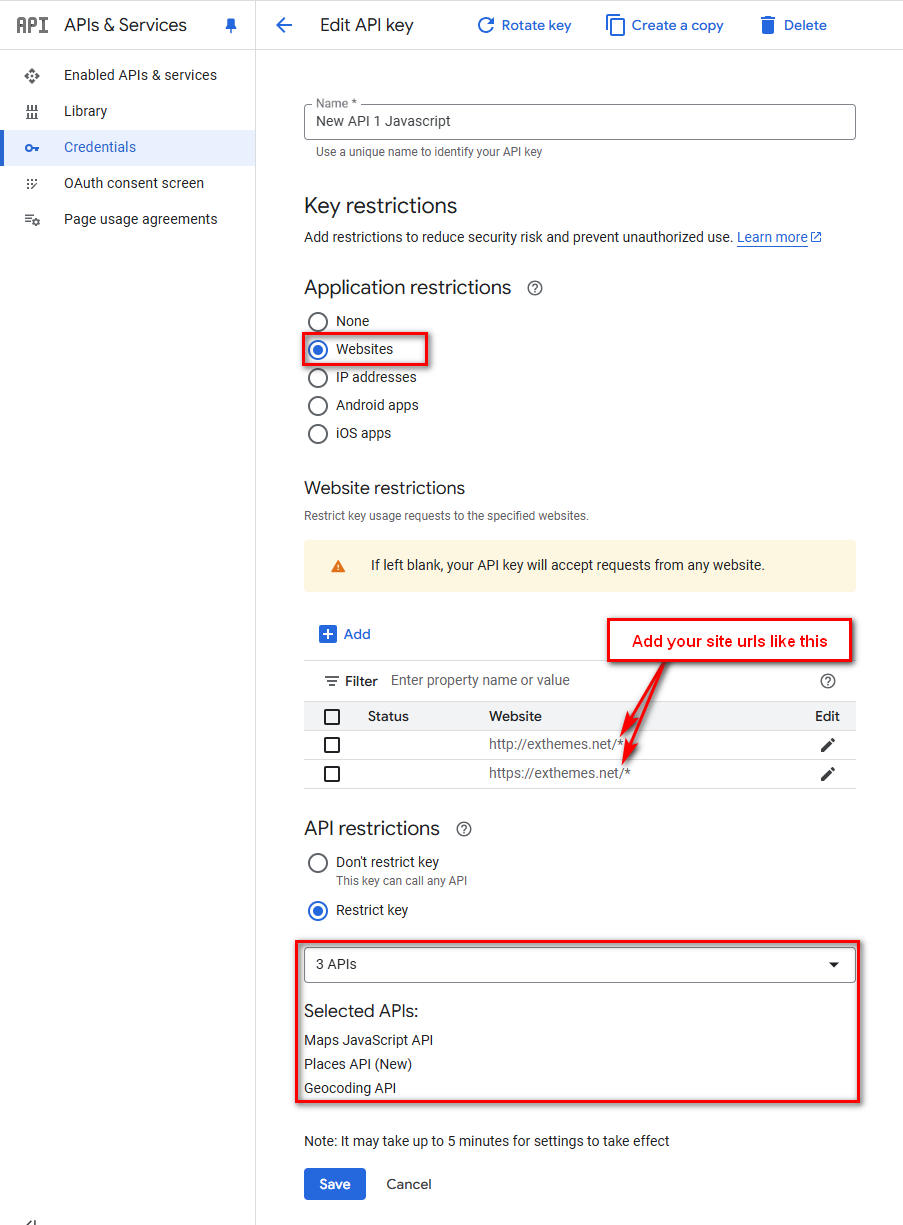Click help icon next to API restrictions
The width and height of the screenshot is (903, 1225).
[x=464, y=829]
